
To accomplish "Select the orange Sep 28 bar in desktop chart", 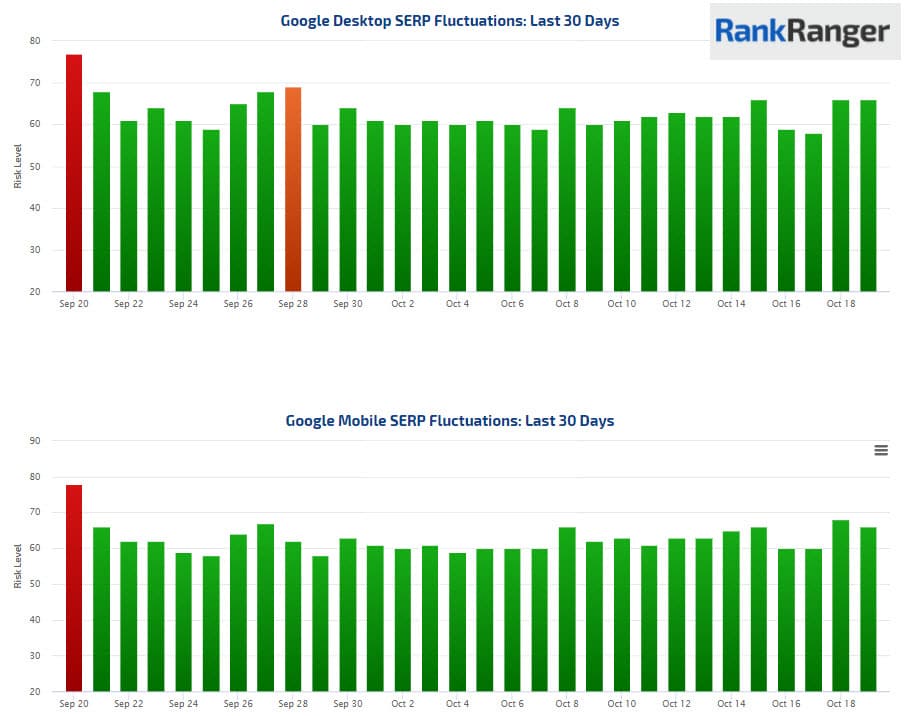I will tap(293, 190).
